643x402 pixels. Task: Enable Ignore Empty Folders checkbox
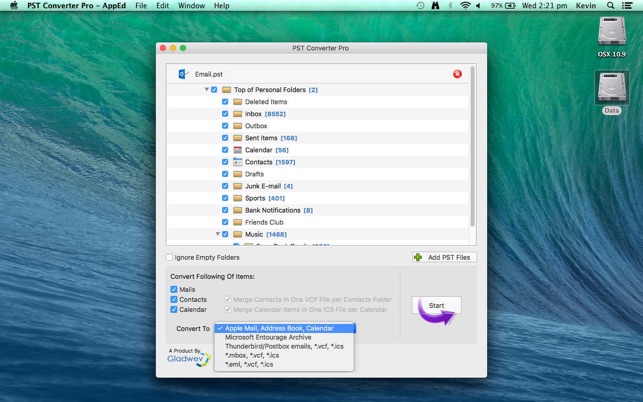[171, 257]
